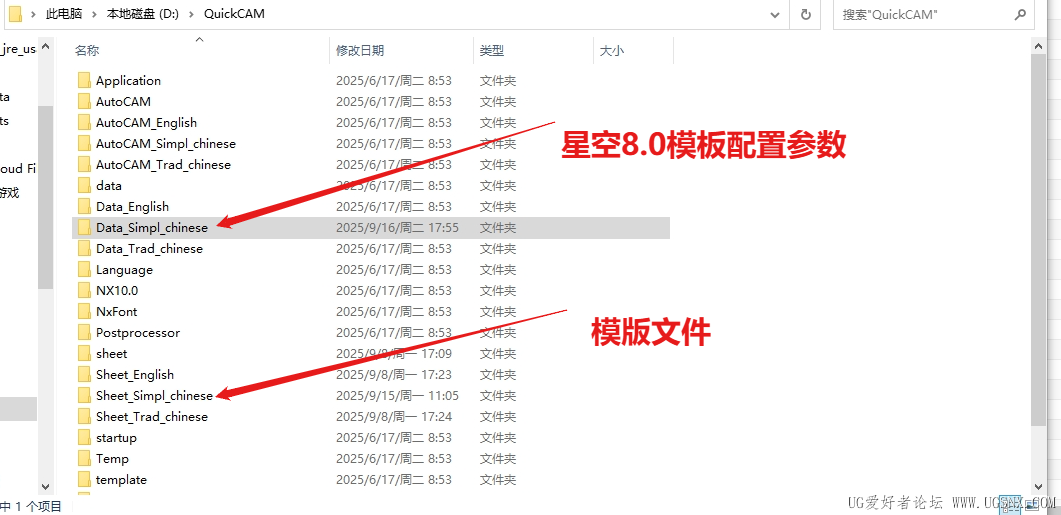Click the Data_English folder icon
This screenshot has height=515, width=1061.
[84, 206]
